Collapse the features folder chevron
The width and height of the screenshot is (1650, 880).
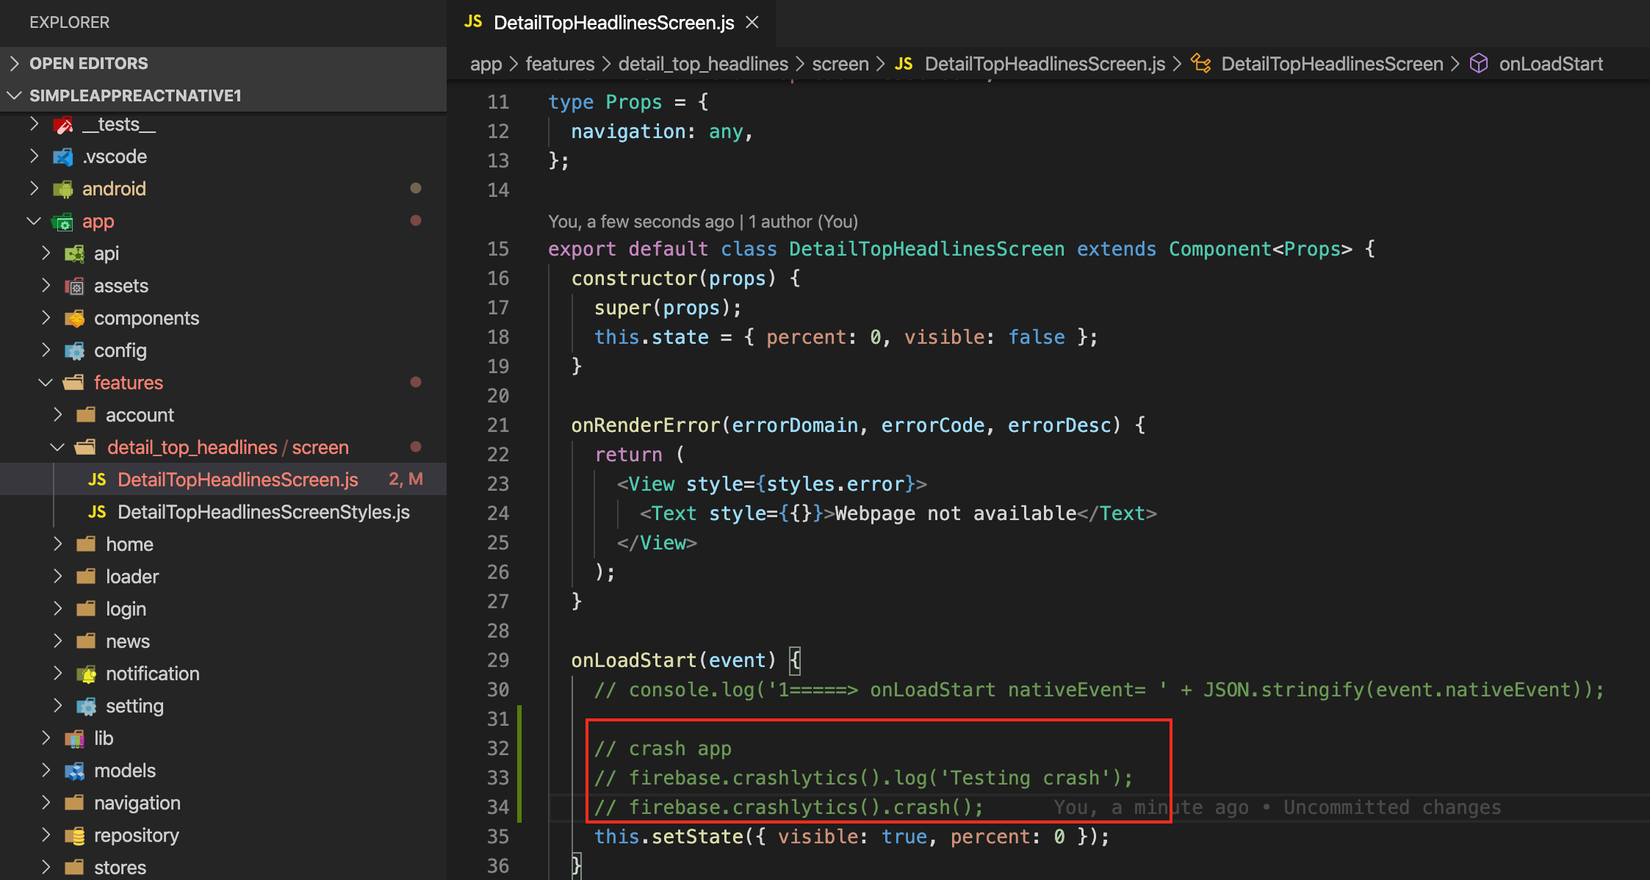(x=46, y=383)
